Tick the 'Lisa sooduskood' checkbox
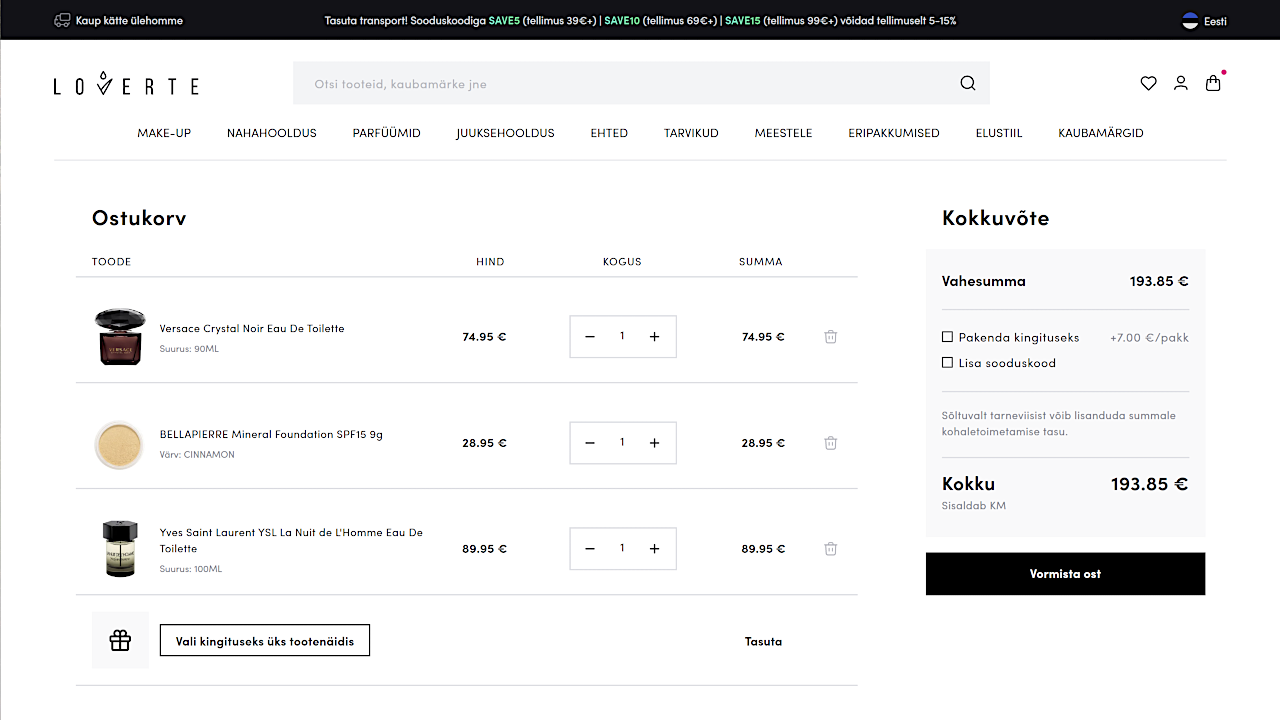 (x=947, y=363)
